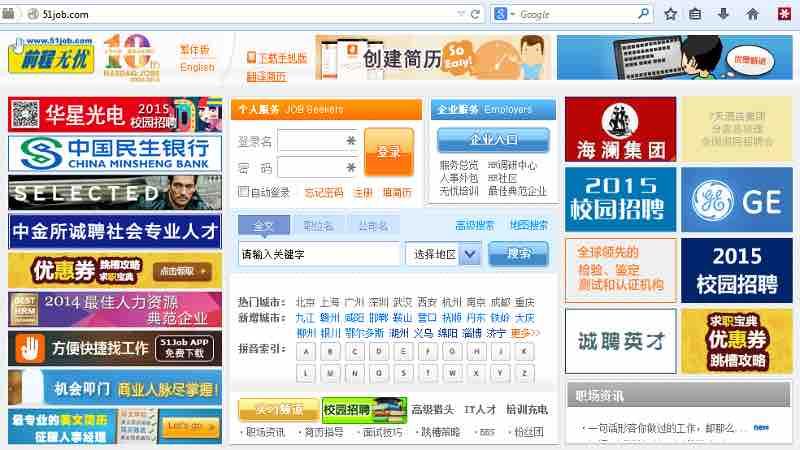The image size is (800, 450).
Task: Open the URL bar history dropdown arrow
Action: pyautogui.click(x=461, y=14)
